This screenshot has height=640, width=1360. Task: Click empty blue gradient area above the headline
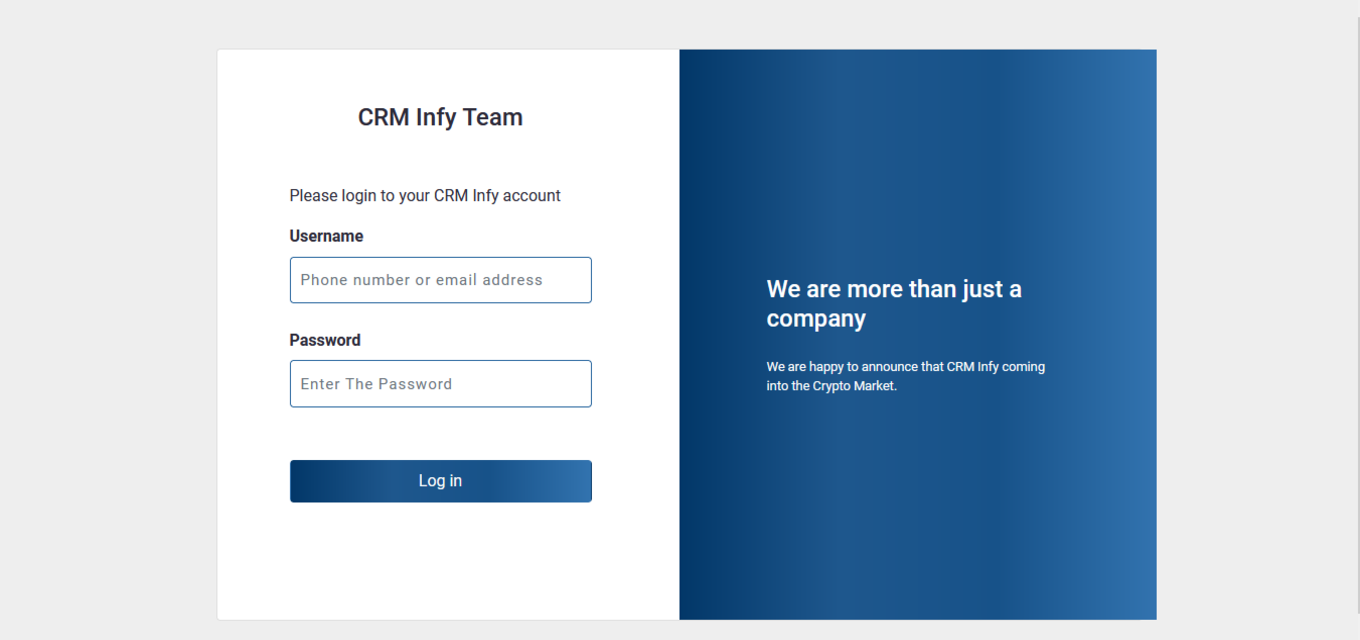click(917, 160)
